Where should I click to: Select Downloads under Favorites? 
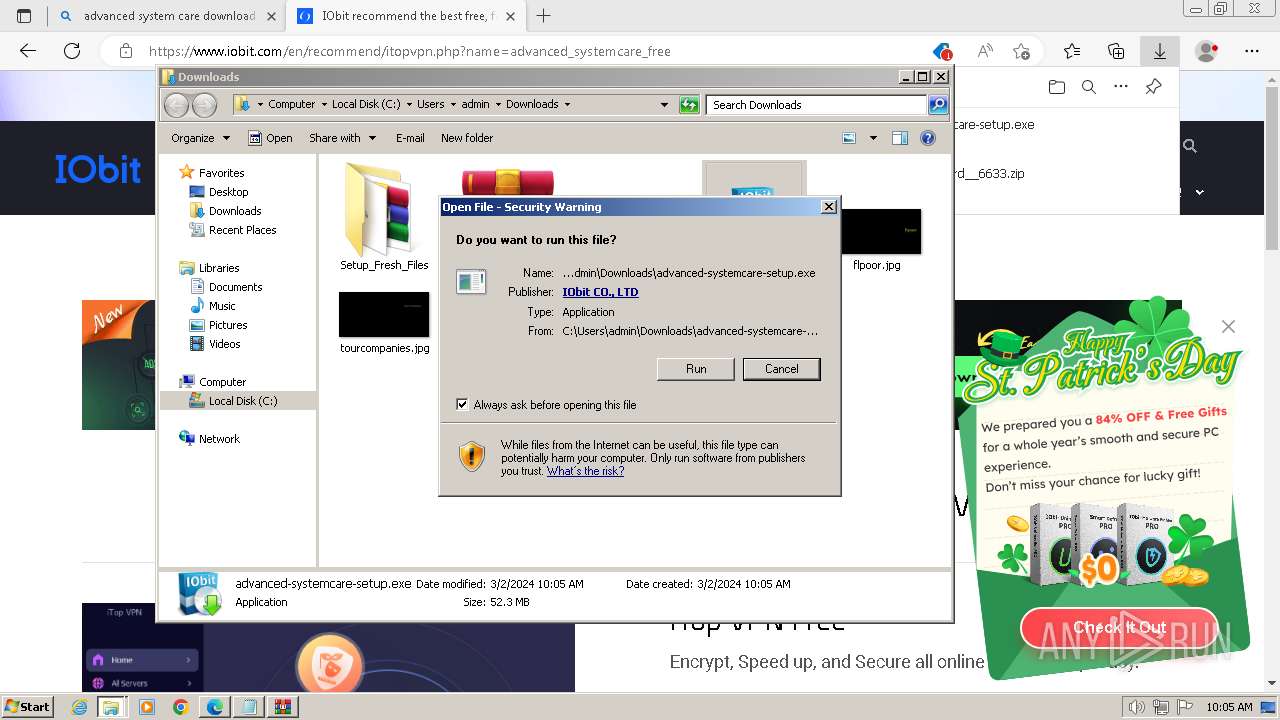[x=235, y=211]
